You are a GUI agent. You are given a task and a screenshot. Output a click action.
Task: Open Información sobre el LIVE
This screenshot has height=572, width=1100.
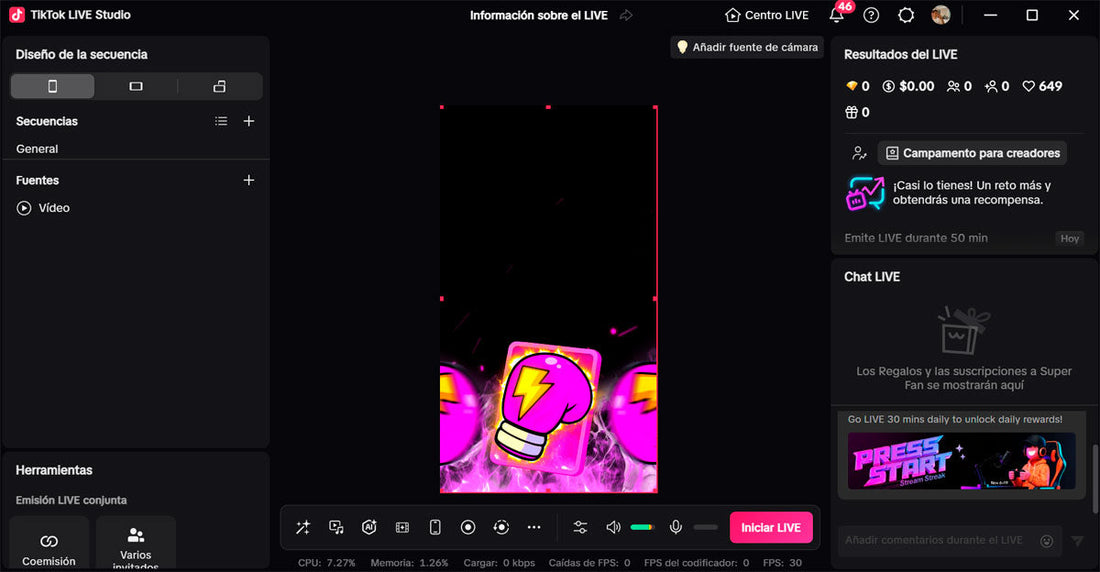coord(539,15)
